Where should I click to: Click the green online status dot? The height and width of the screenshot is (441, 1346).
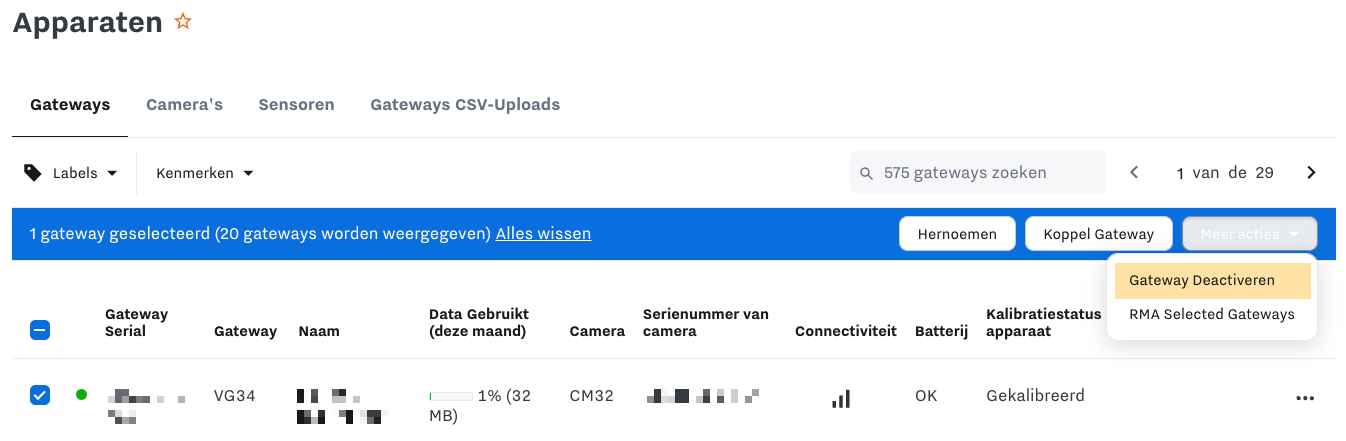(x=82, y=395)
